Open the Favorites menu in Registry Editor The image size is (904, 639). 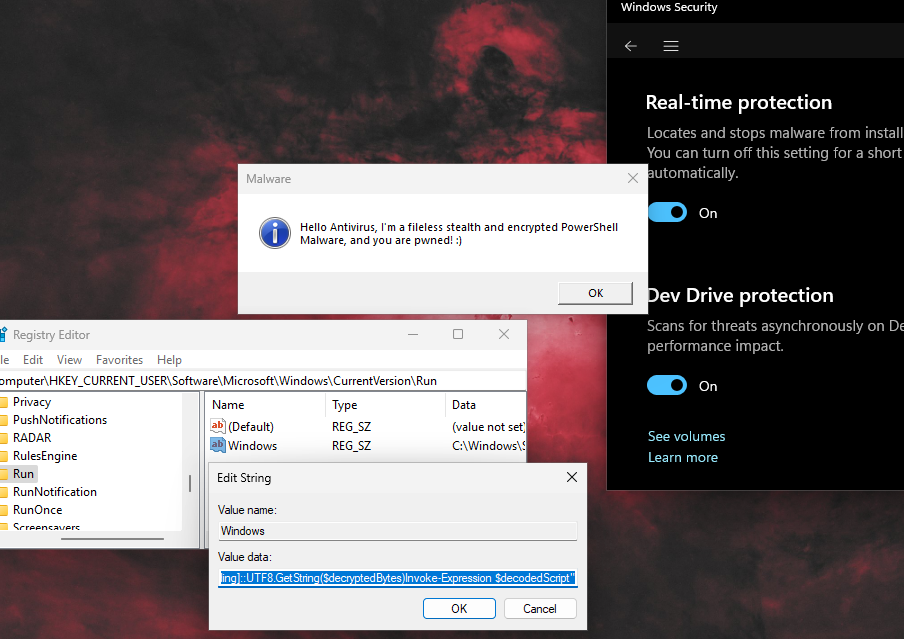point(119,360)
